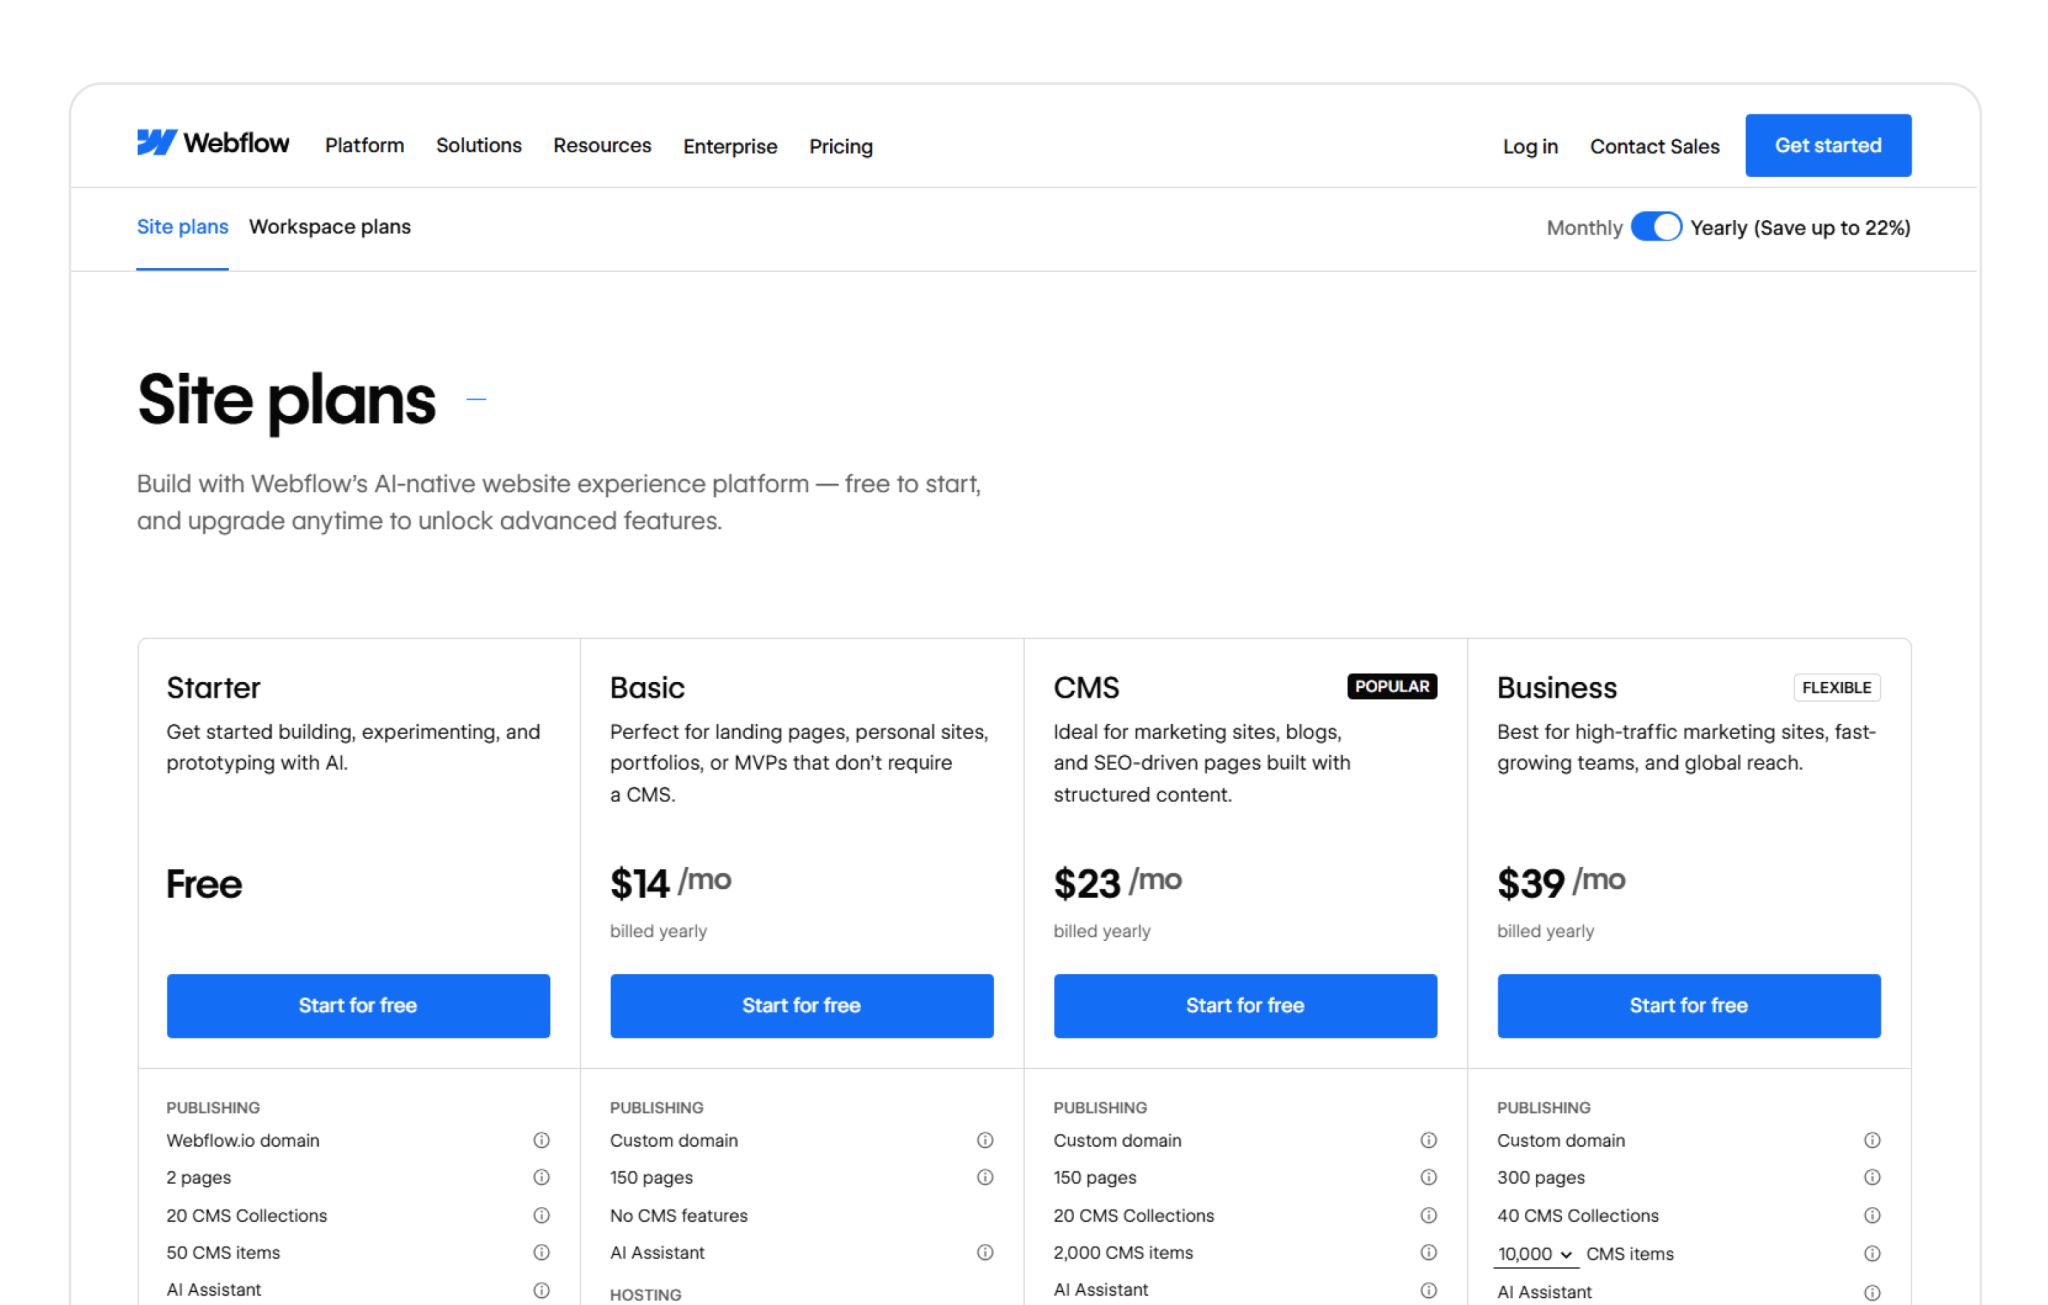Start for free on the CMS plan
The image size is (2048, 1305).
pos(1244,1006)
